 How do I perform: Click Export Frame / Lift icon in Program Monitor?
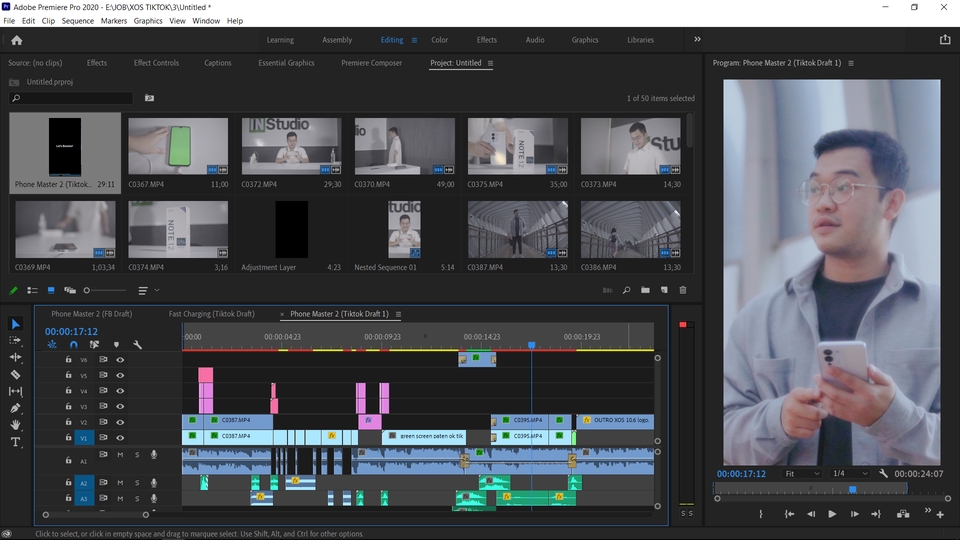(x=903, y=514)
